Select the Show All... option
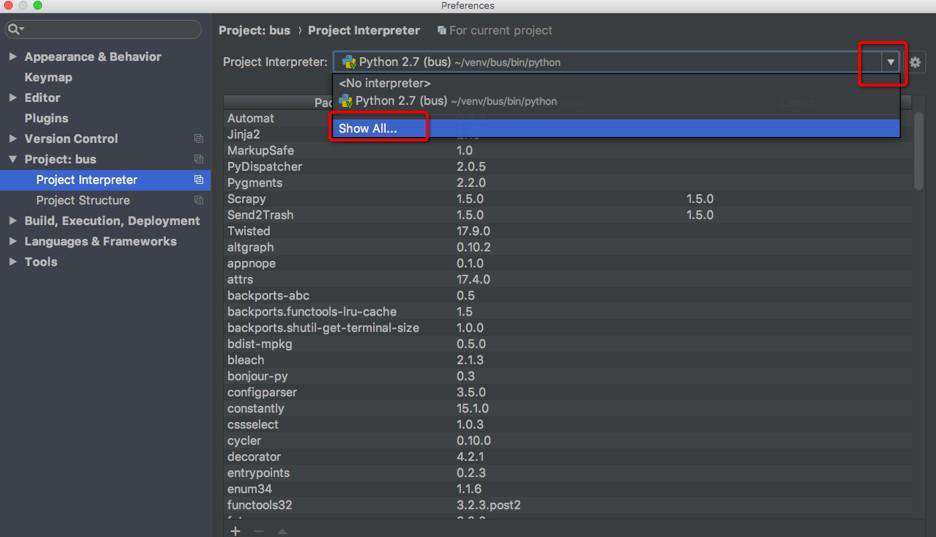Image resolution: width=936 pixels, height=537 pixels. tap(616, 128)
